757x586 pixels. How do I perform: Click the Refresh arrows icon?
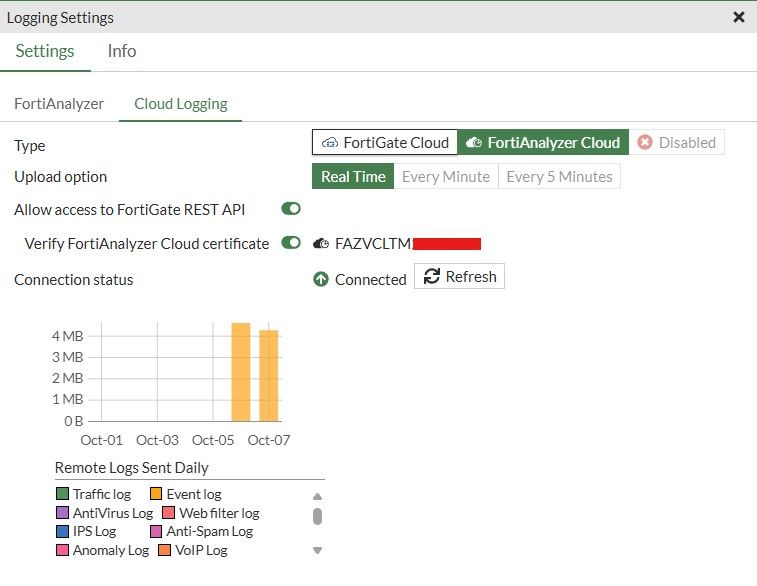pyautogui.click(x=432, y=276)
